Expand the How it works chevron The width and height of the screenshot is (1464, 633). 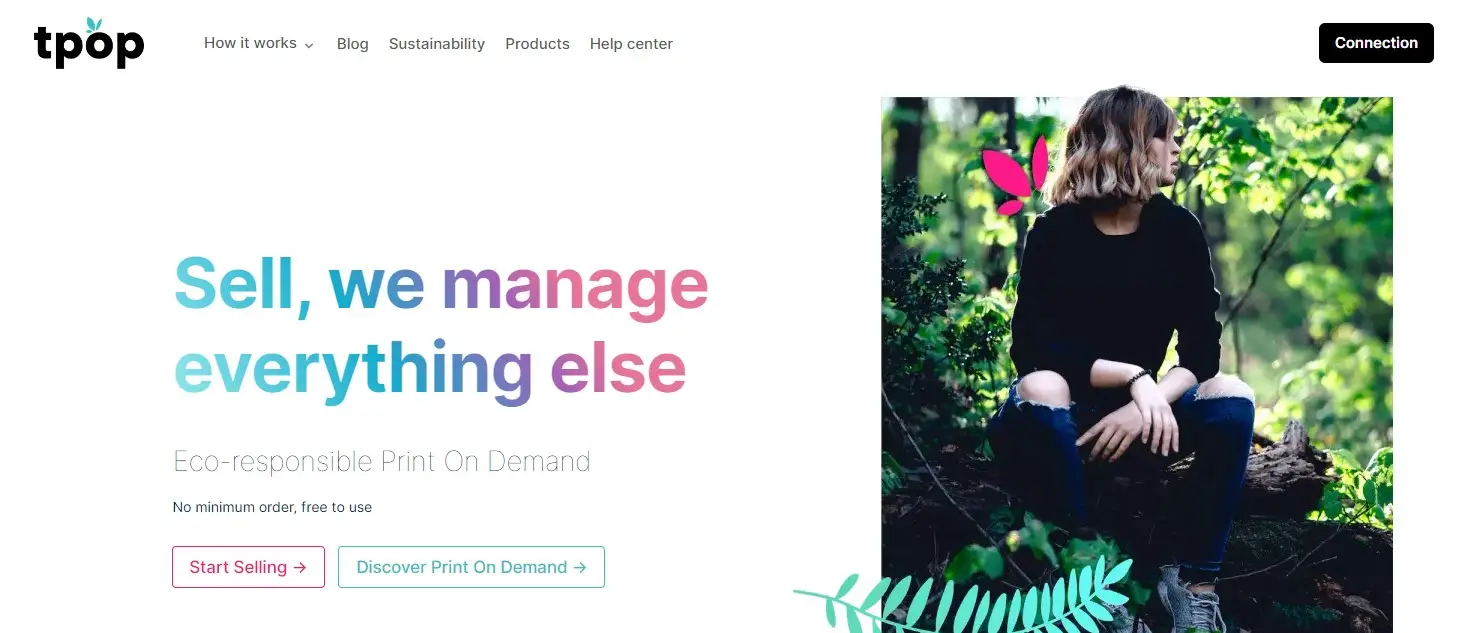click(x=309, y=45)
